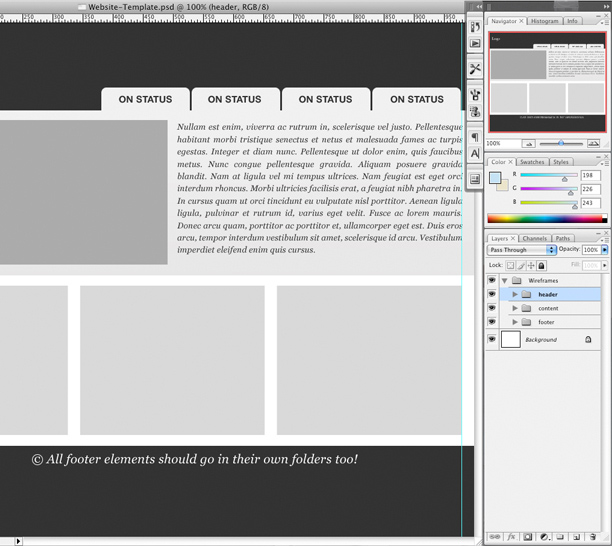Switch to the Swatches tab
The image size is (612, 547).
coord(532,162)
